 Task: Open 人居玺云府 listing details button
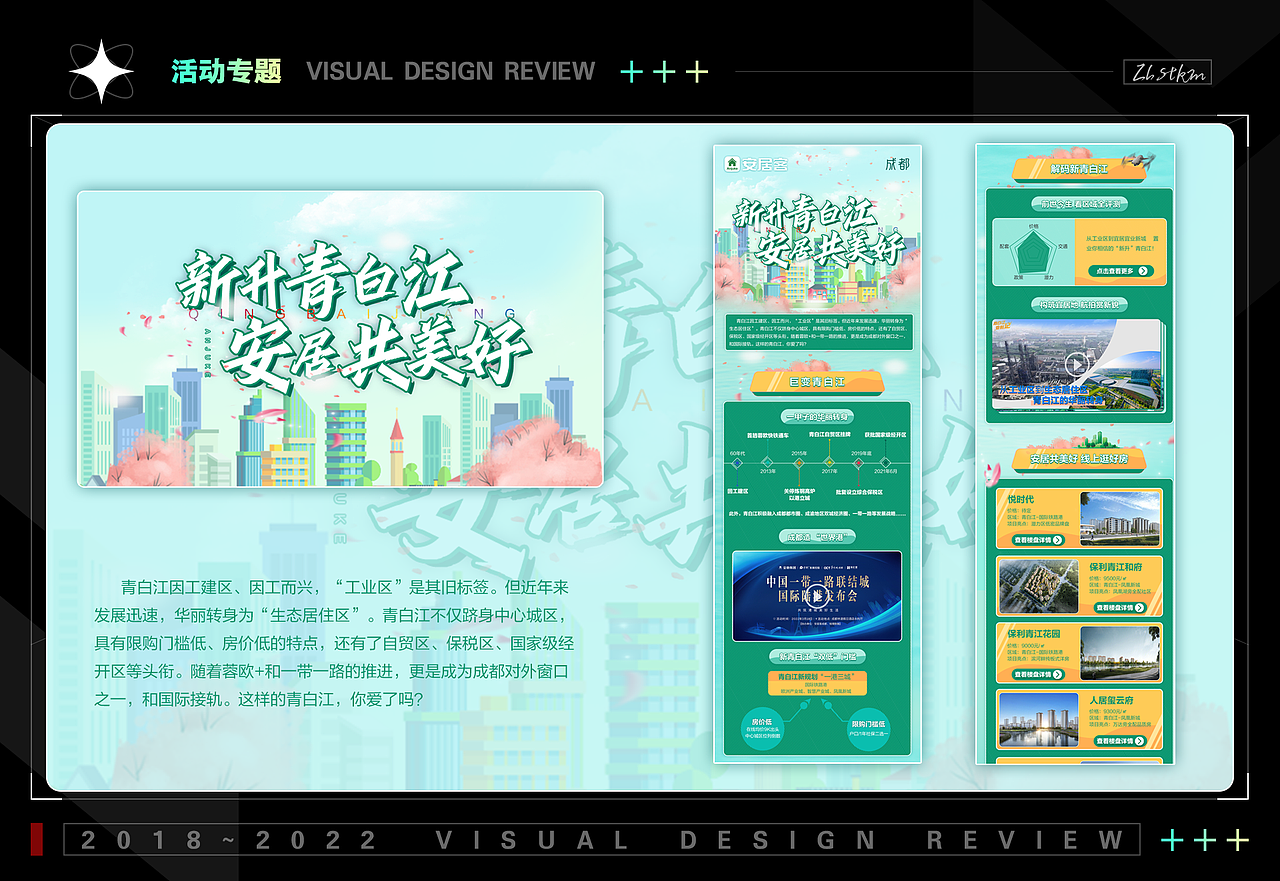(1120, 741)
